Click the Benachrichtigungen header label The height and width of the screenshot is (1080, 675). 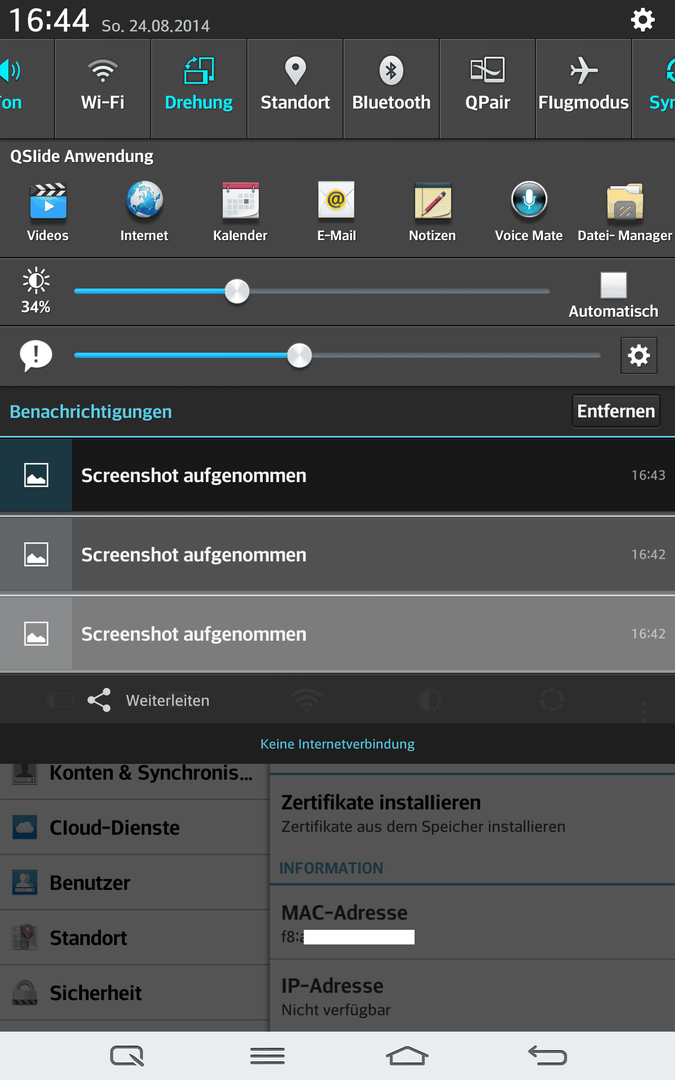(91, 411)
